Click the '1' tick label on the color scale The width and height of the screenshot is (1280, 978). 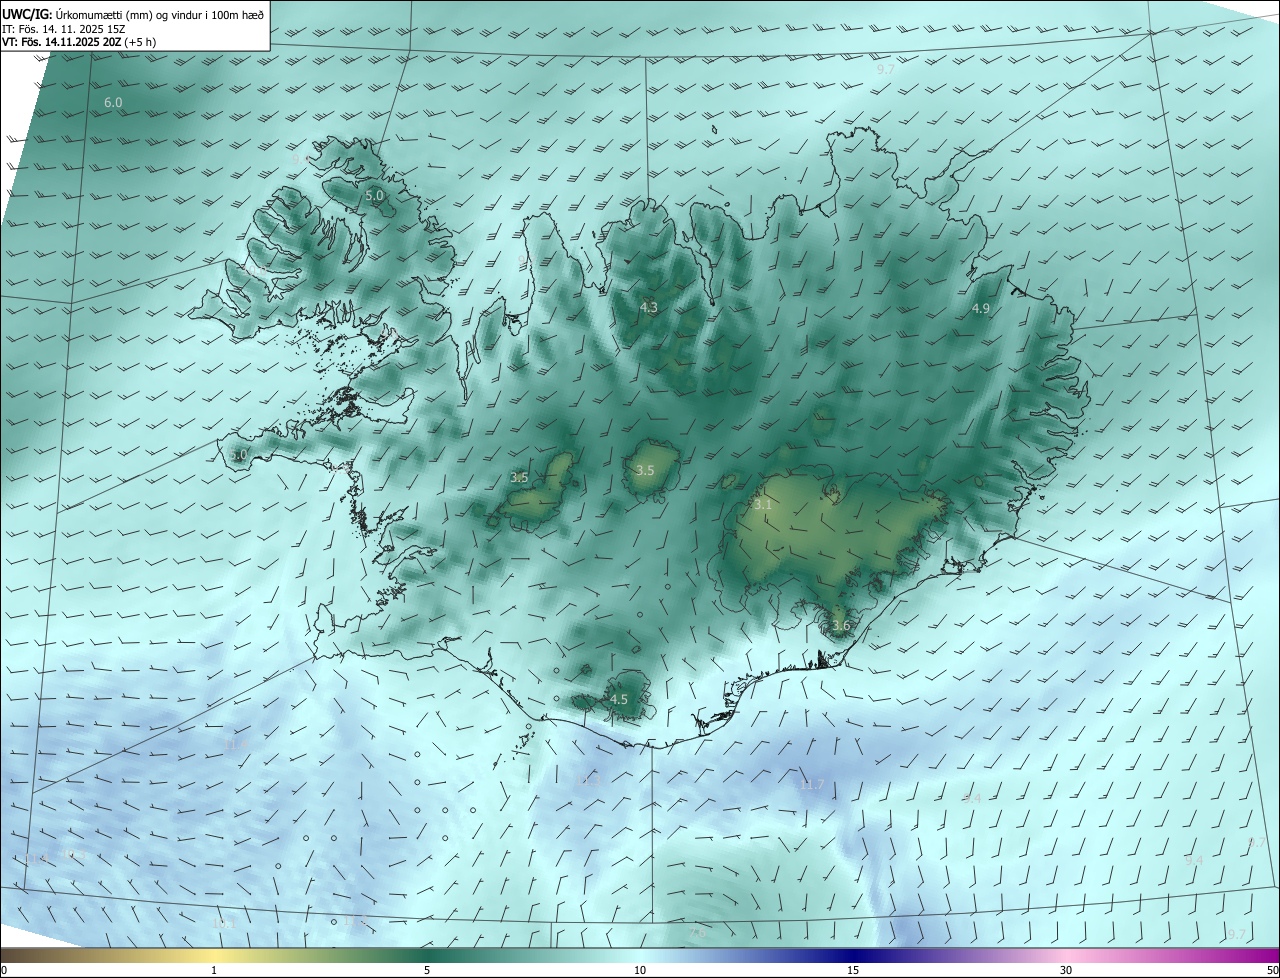coord(214,970)
